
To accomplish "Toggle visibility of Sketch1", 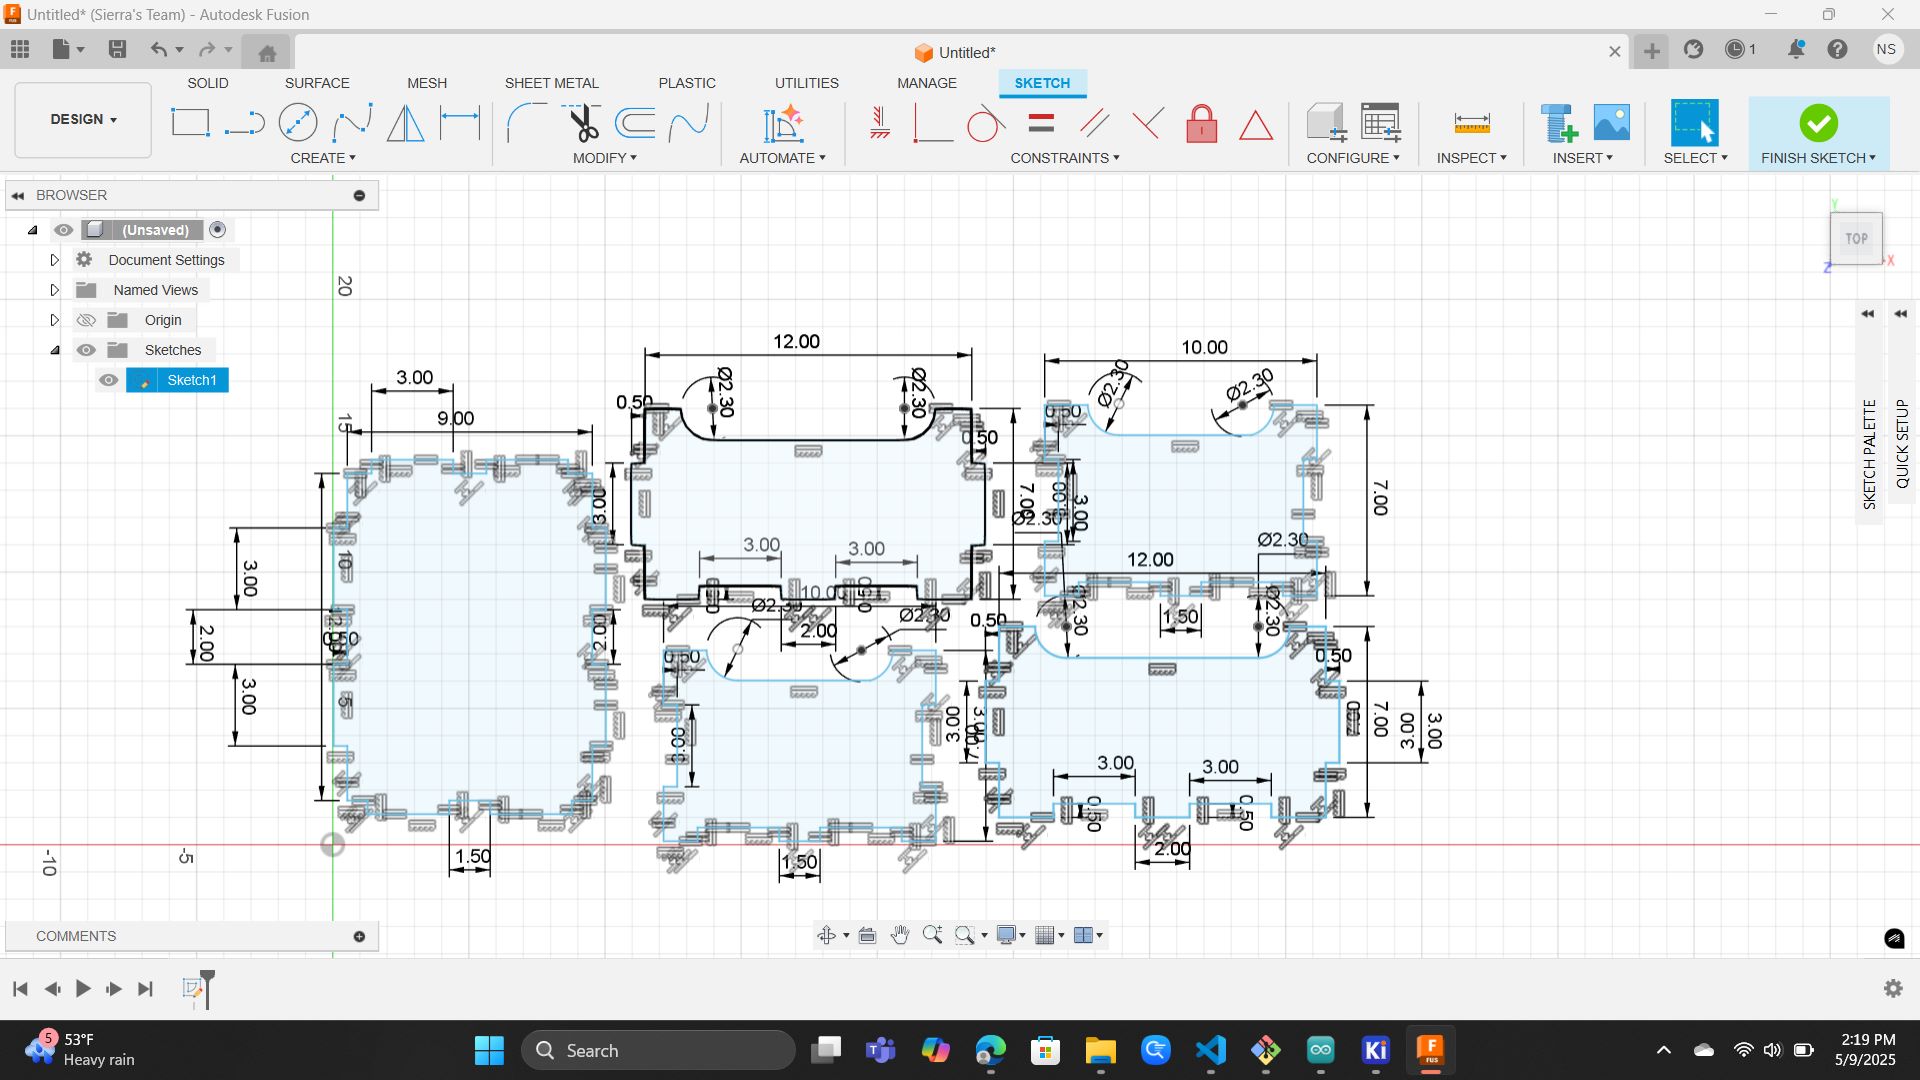I will click(x=108, y=380).
